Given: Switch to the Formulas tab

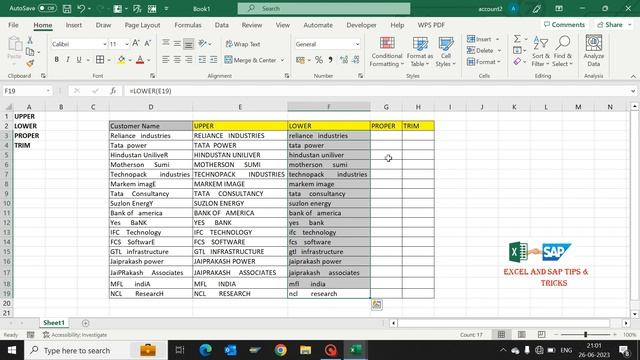Looking at the screenshot, I should [x=188, y=25].
